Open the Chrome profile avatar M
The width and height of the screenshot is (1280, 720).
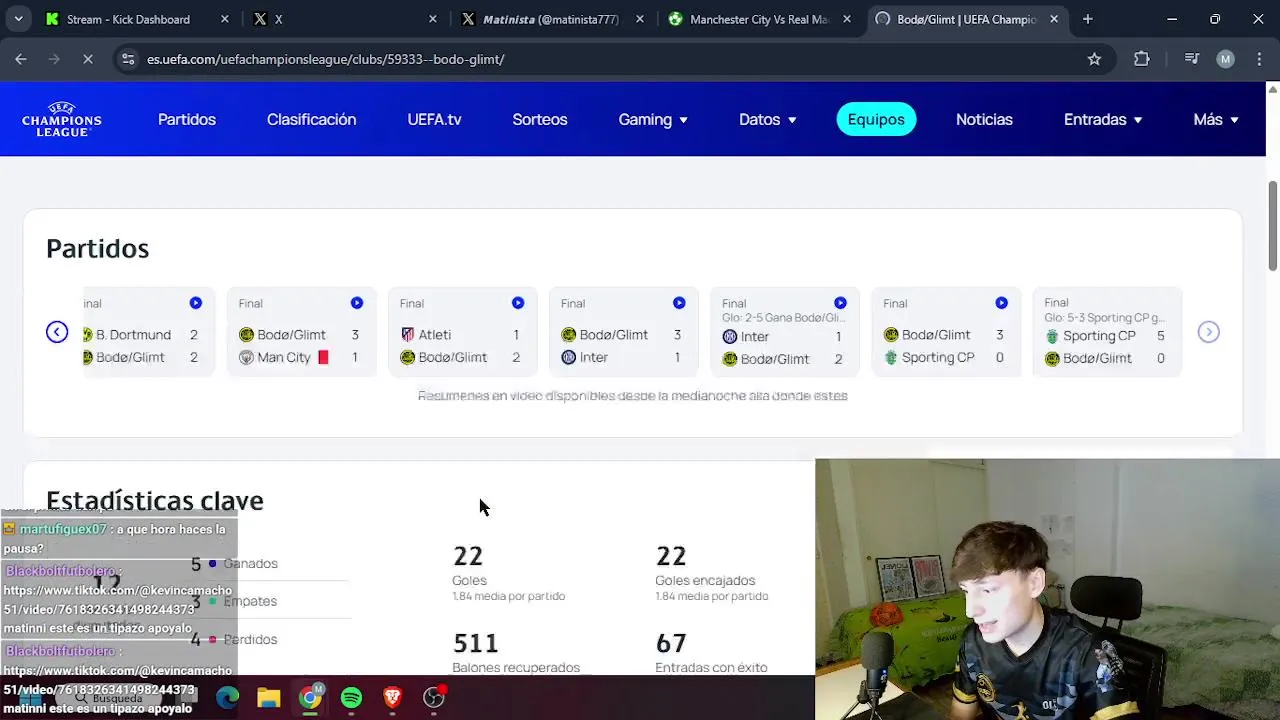(x=1225, y=59)
